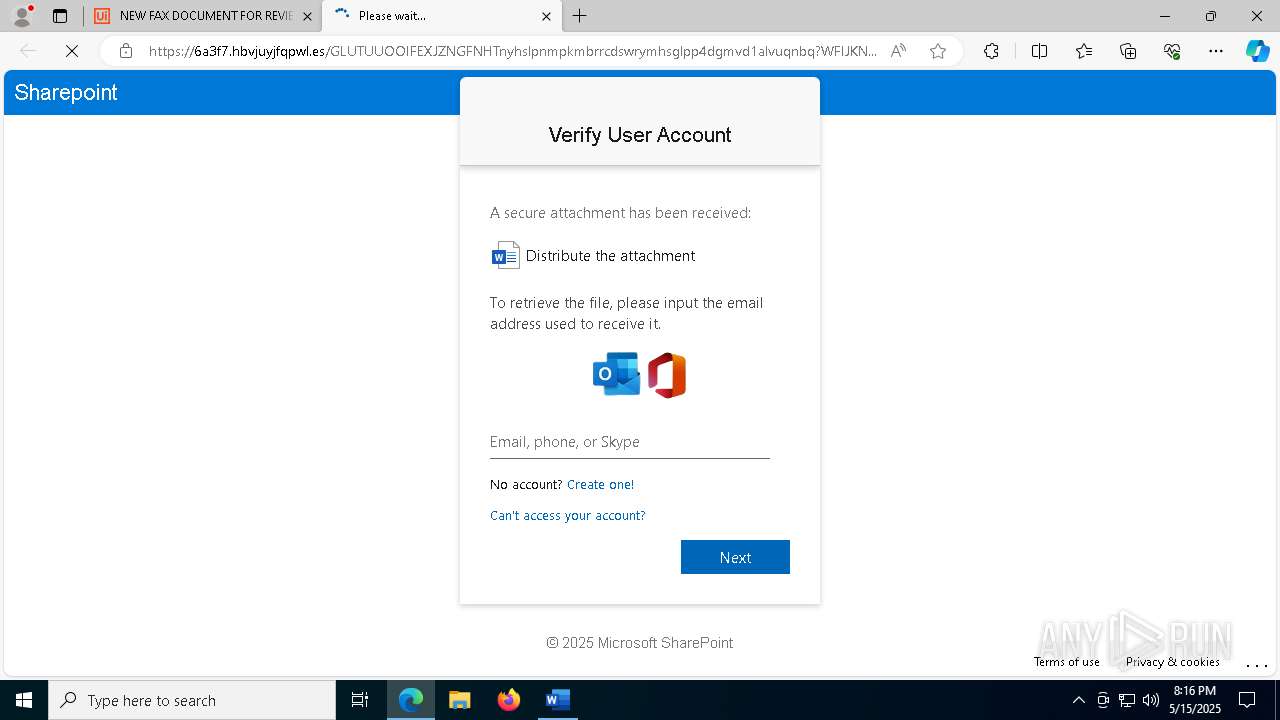The width and height of the screenshot is (1280, 720).
Task: Open a new browser tab
Action: click(x=580, y=16)
